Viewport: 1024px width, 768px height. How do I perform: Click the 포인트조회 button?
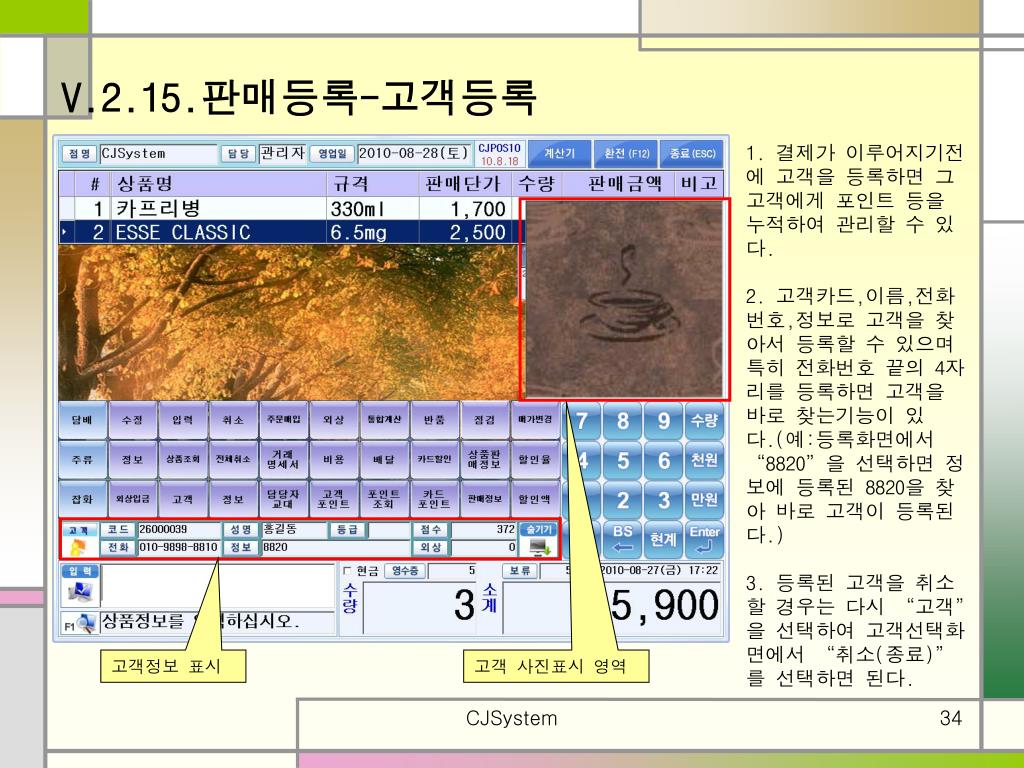(x=383, y=500)
